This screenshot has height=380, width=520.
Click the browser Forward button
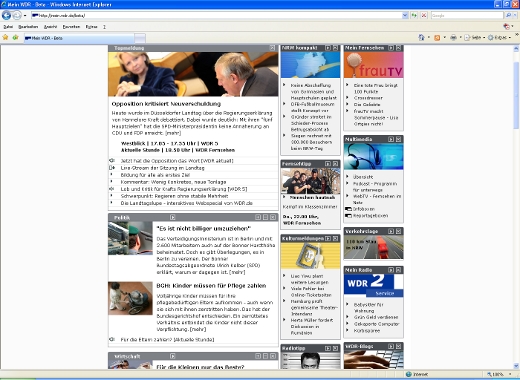(x=17, y=15)
